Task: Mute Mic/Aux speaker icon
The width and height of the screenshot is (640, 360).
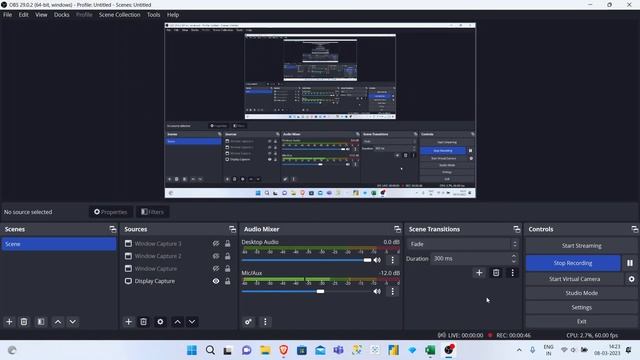Action: (377, 291)
